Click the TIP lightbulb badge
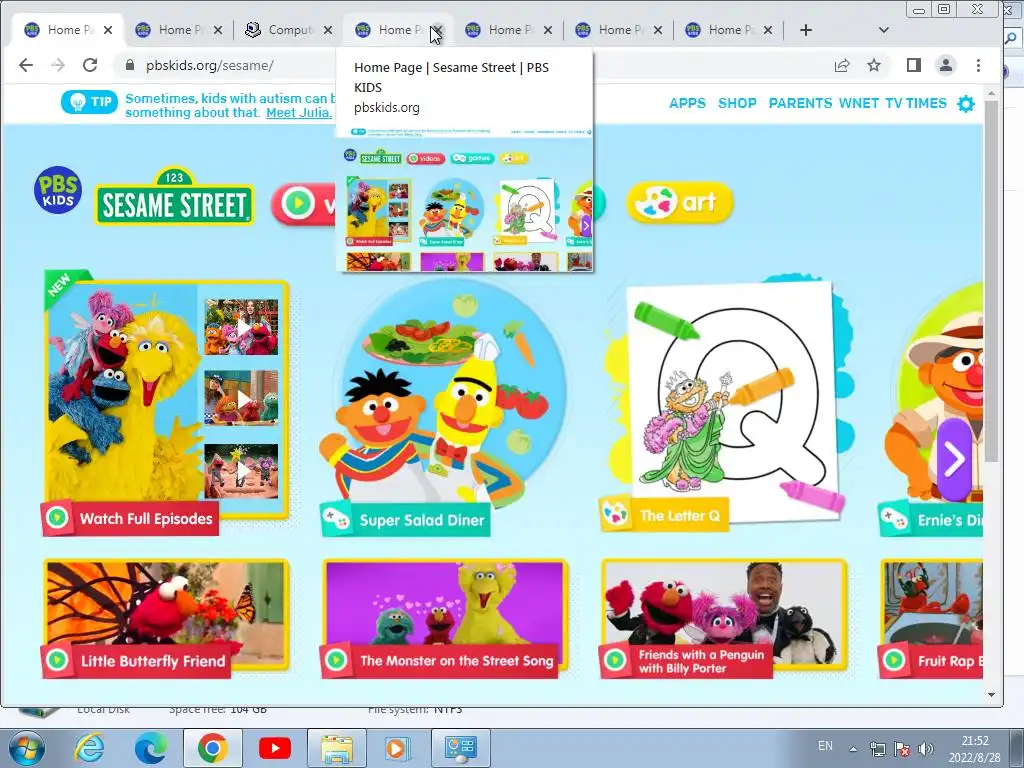 (x=89, y=102)
